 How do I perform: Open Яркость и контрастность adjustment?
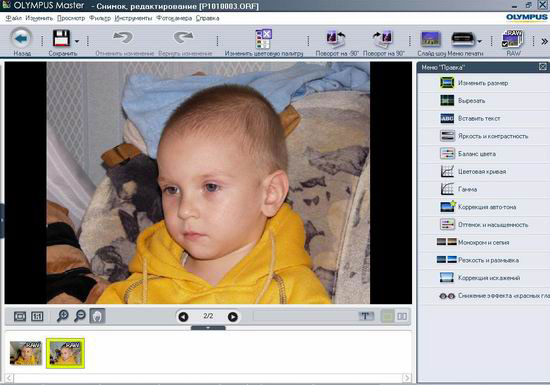(484, 136)
